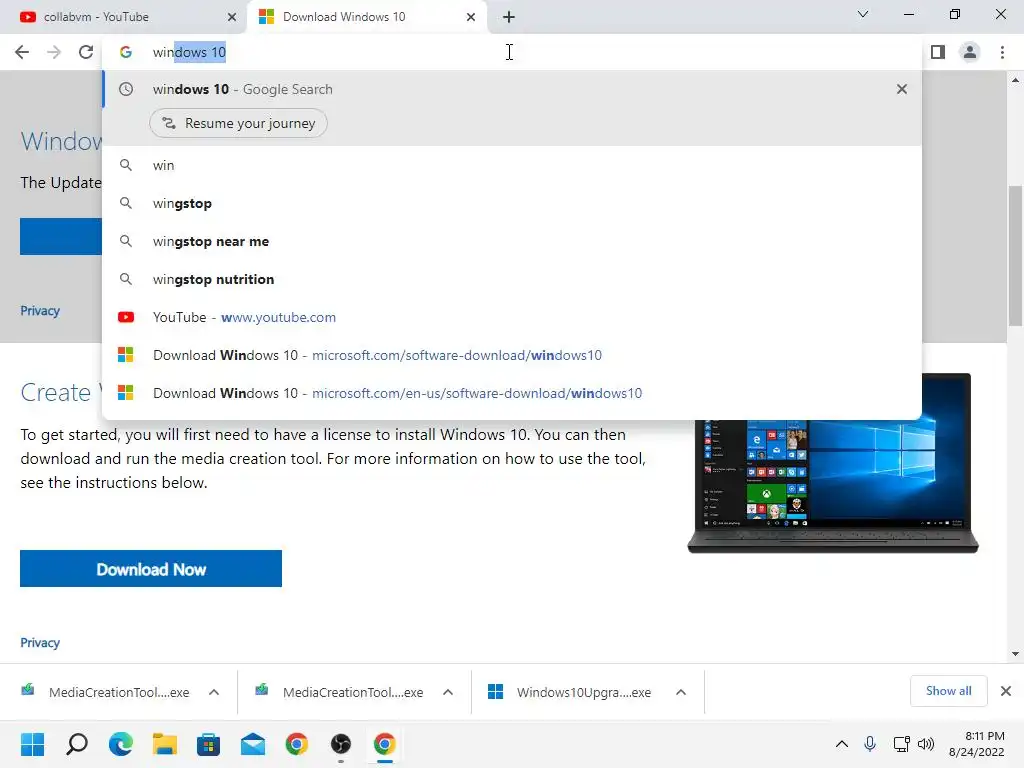Click the browser back arrow
Image resolution: width=1024 pixels, height=768 pixels.
coord(22,52)
